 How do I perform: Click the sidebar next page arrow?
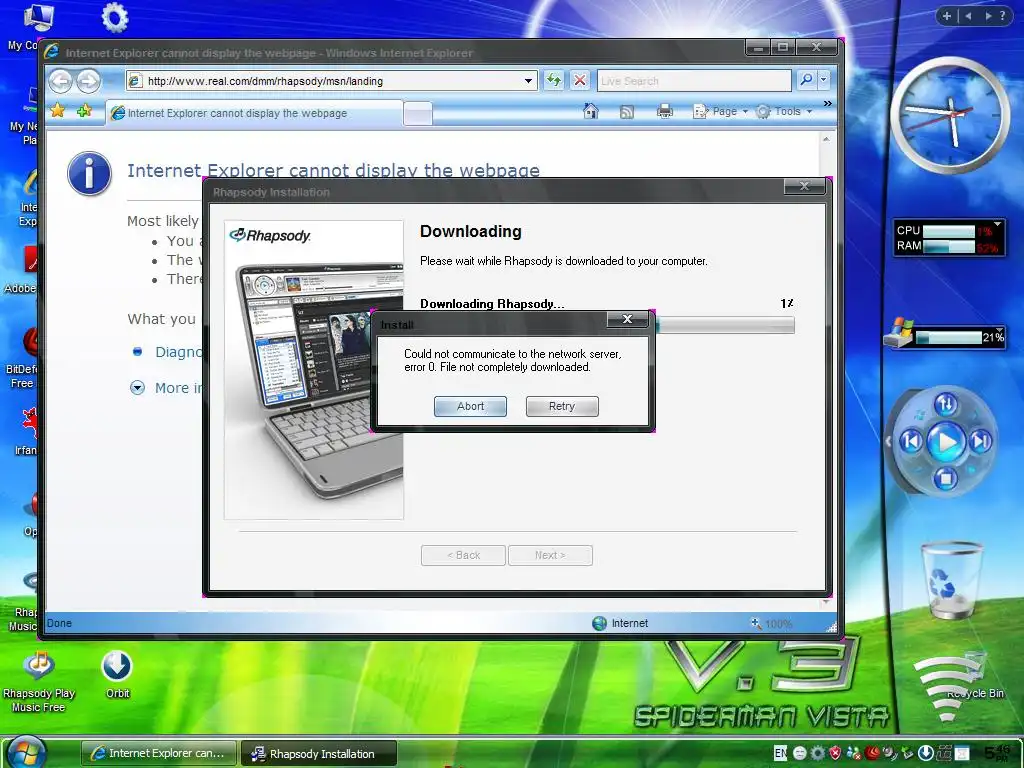988,16
